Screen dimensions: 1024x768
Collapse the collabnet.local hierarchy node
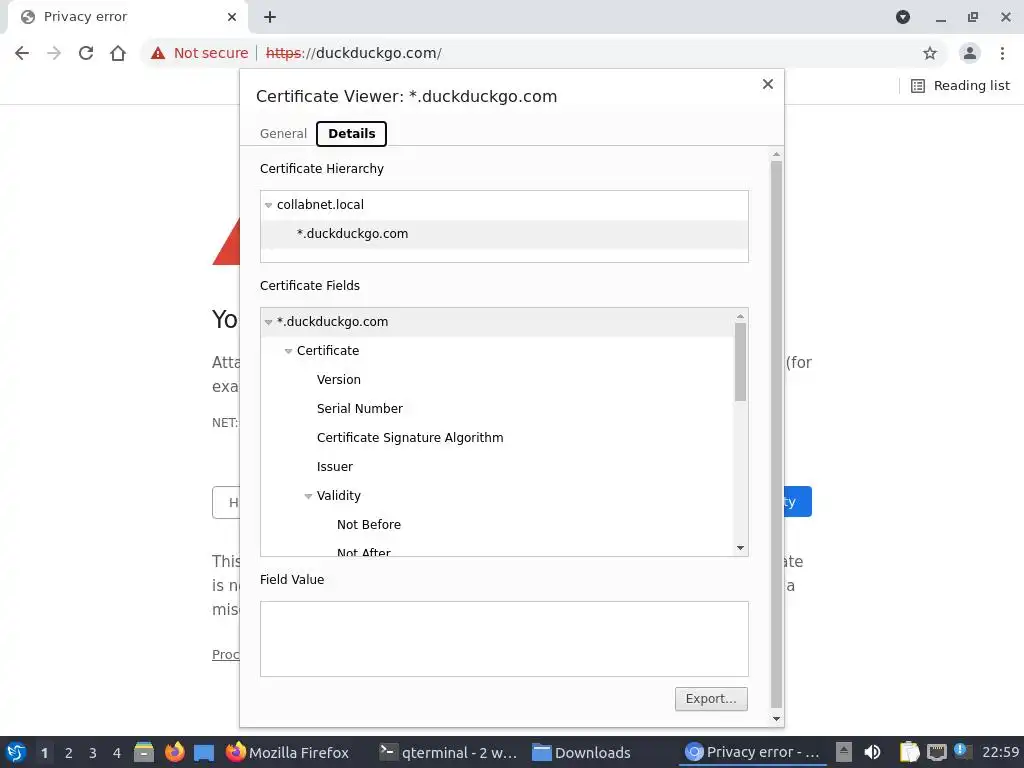click(x=268, y=205)
